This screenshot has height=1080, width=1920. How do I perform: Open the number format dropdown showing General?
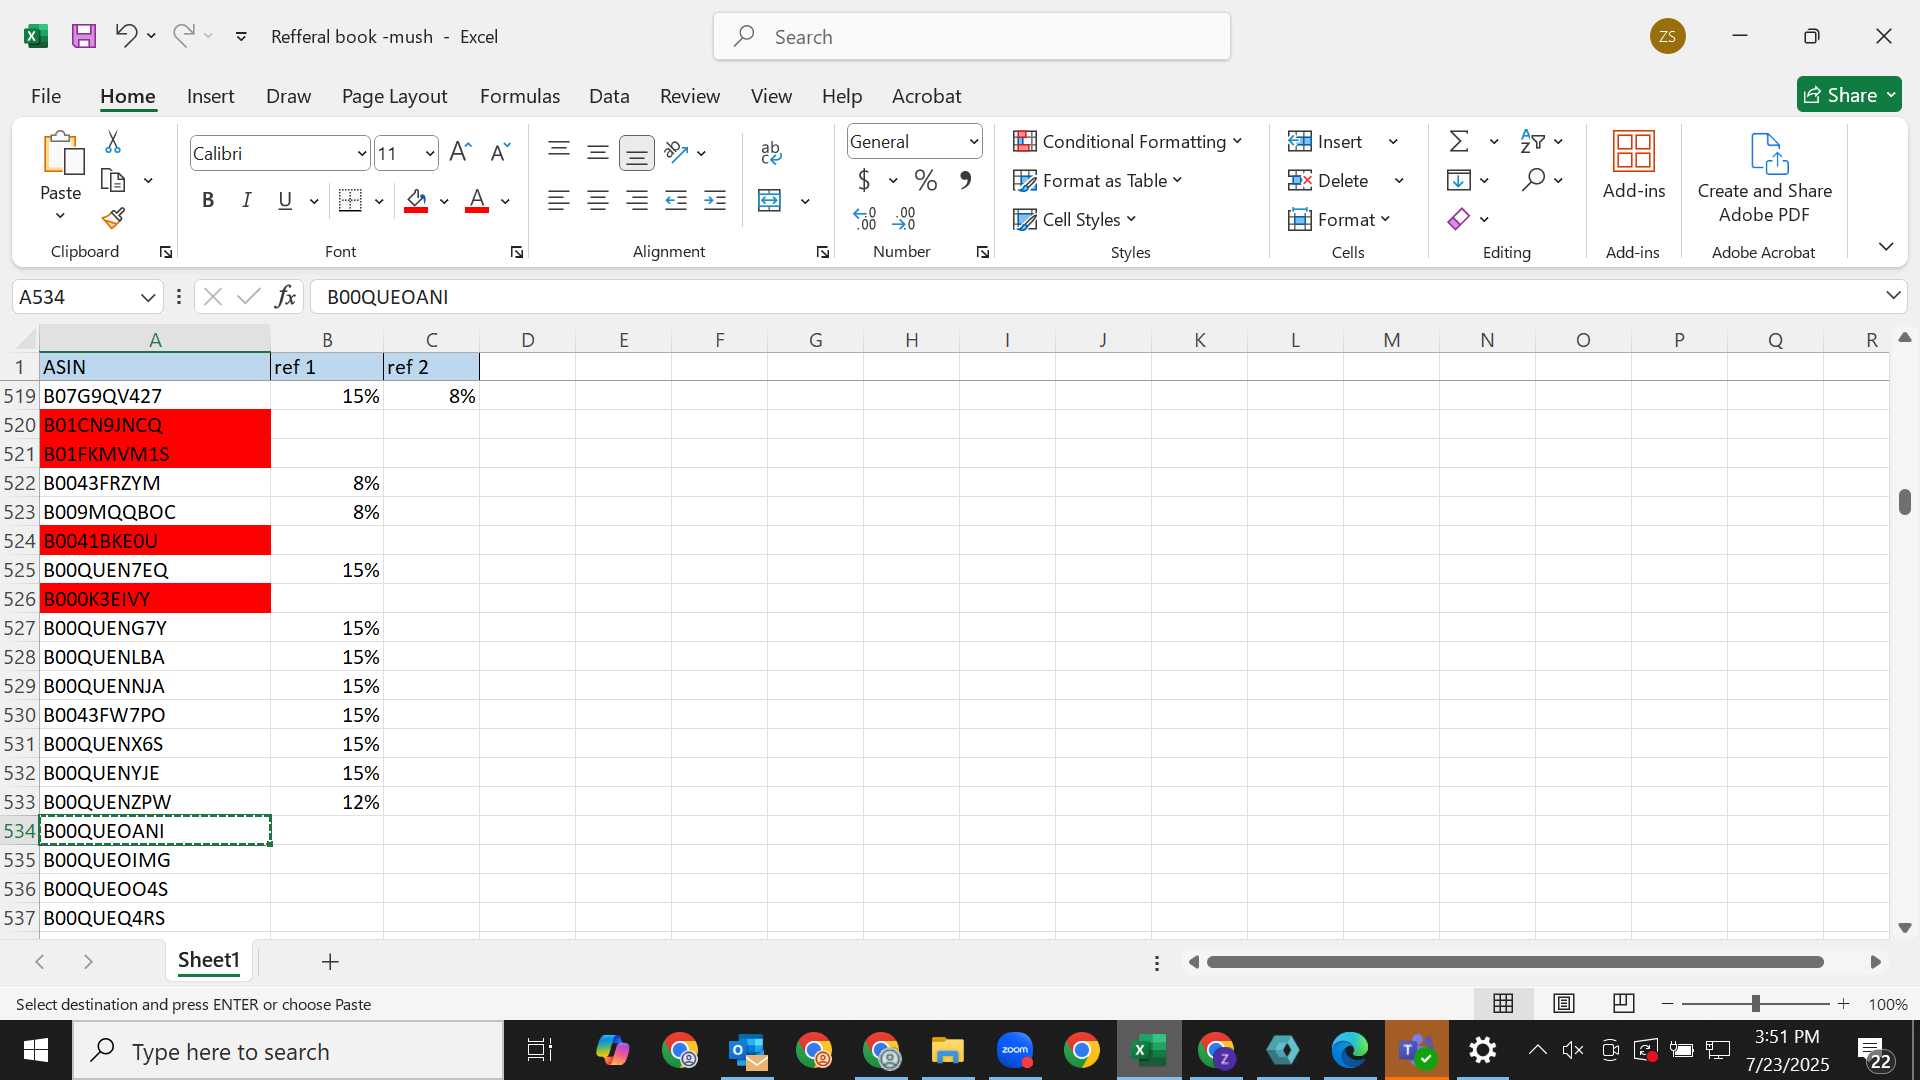pyautogui.click(x=973, y=142)
